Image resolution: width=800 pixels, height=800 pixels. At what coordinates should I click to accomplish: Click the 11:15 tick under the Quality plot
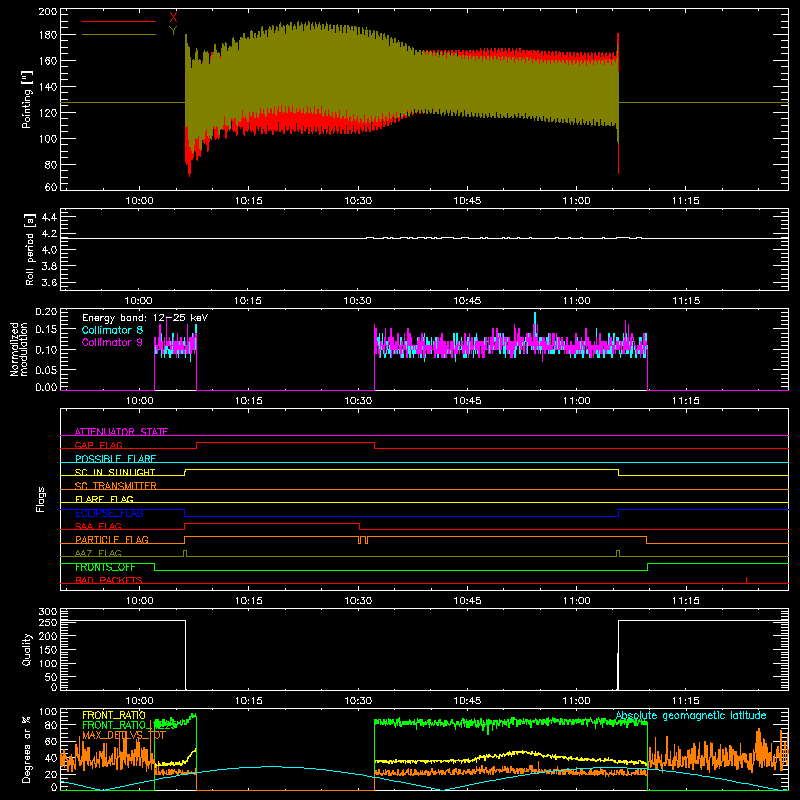coord(686,701)
